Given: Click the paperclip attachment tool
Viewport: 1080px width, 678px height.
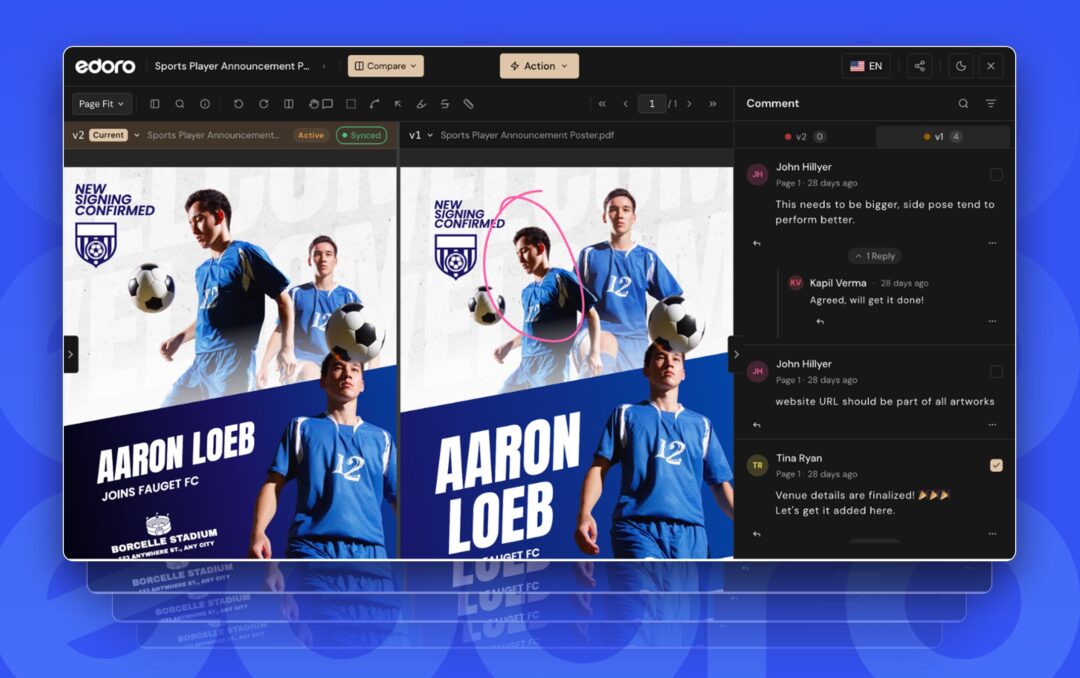Looking at the screenshot, I should coord(468,104).
